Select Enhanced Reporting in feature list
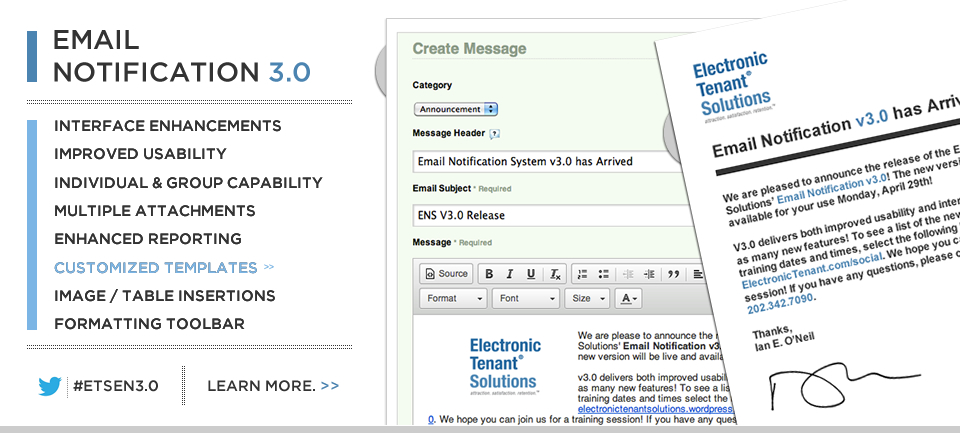The width and height of the screenshot is (960, 433). click(148, 239)
